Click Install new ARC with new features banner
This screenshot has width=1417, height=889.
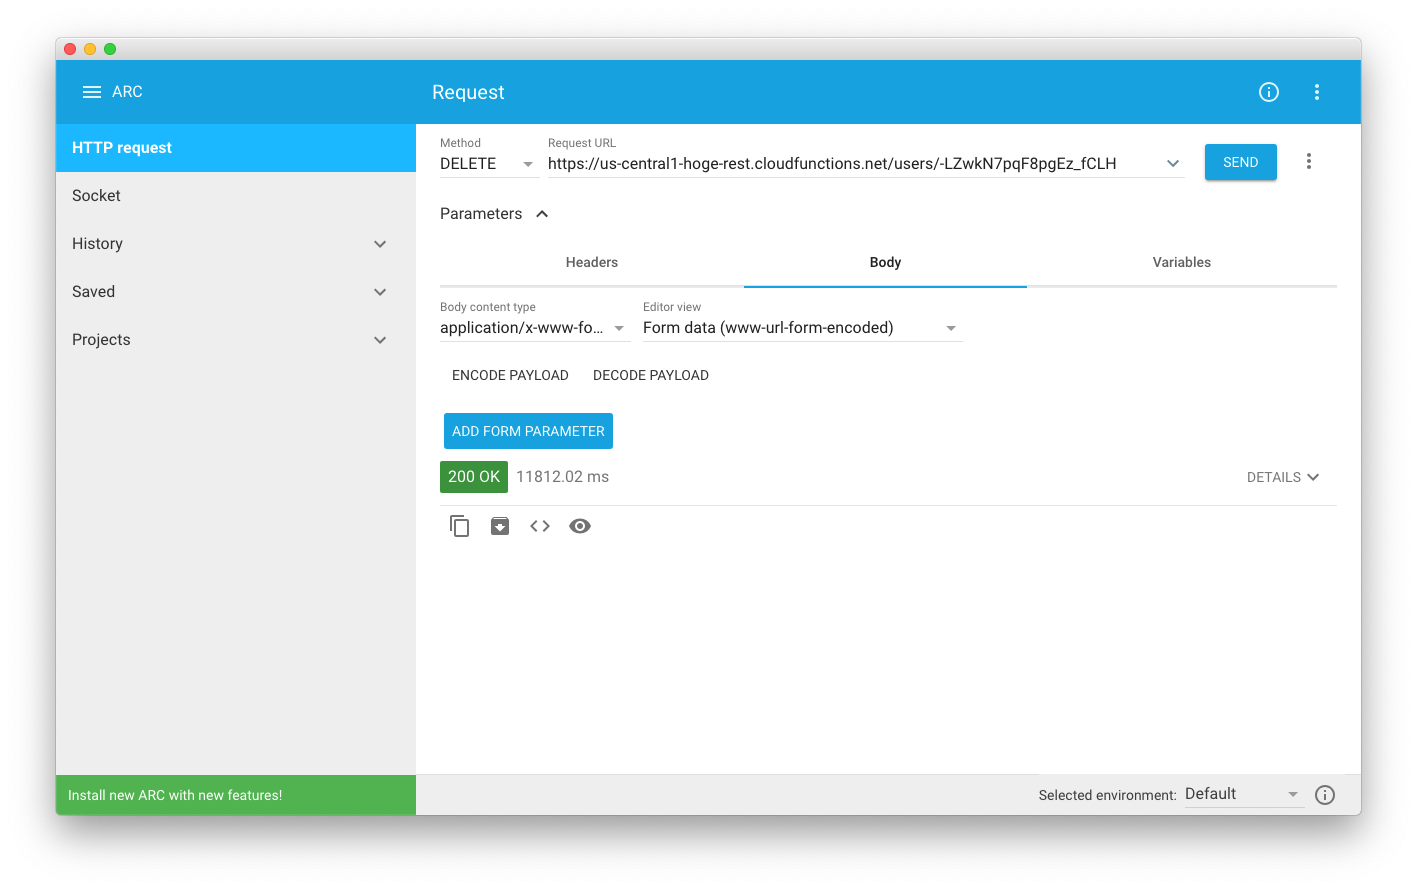[x=236, y=795]
